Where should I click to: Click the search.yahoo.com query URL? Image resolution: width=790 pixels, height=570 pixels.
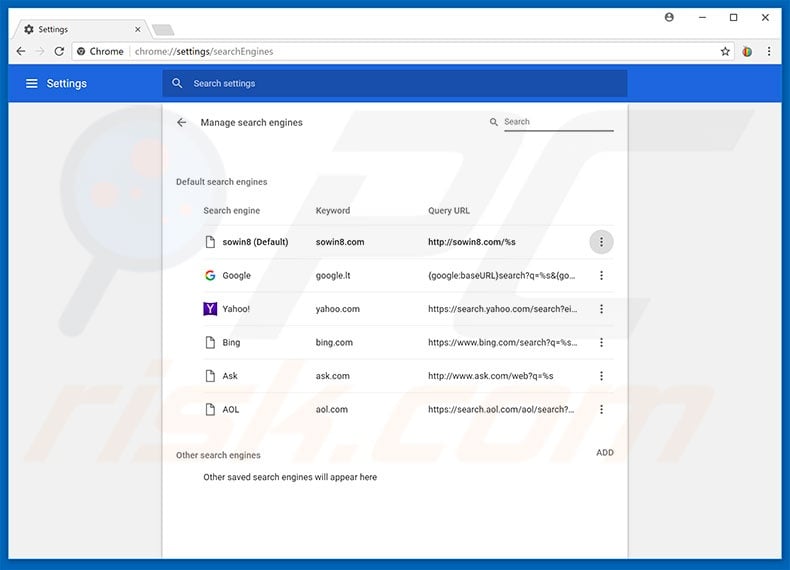pyautogui.click(x=502, y=309)
